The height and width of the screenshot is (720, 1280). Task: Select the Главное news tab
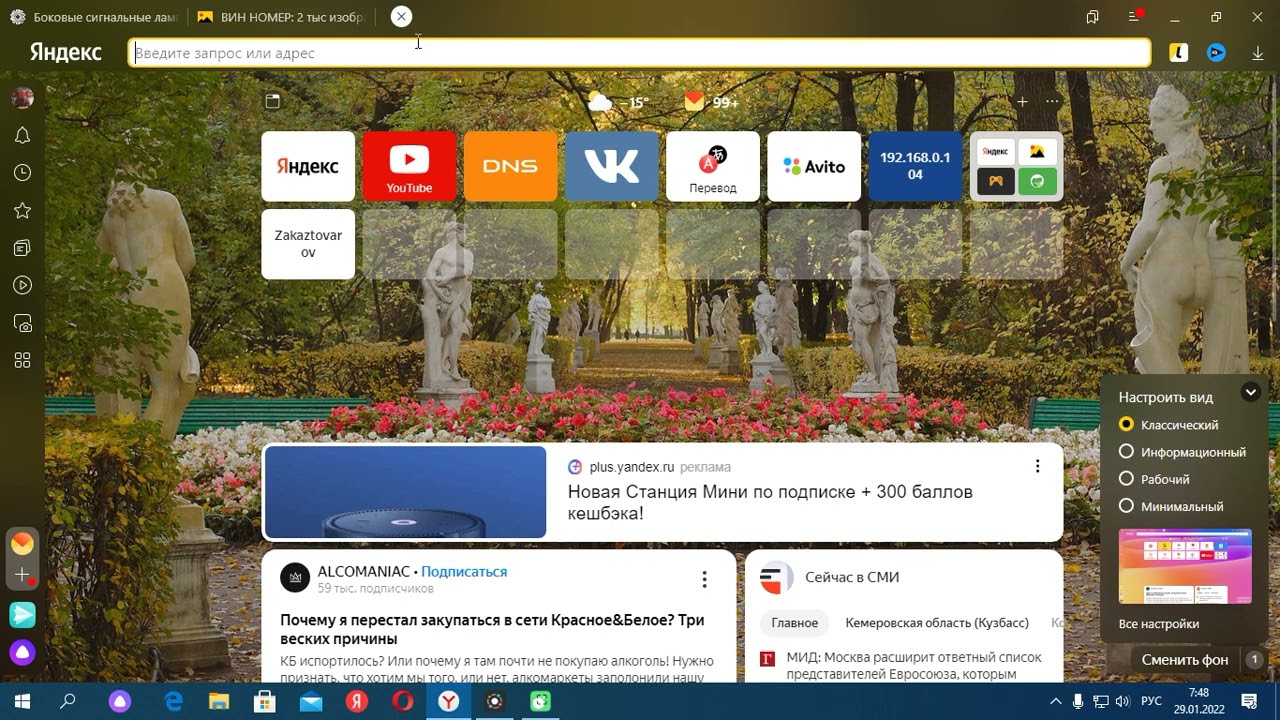795,623
